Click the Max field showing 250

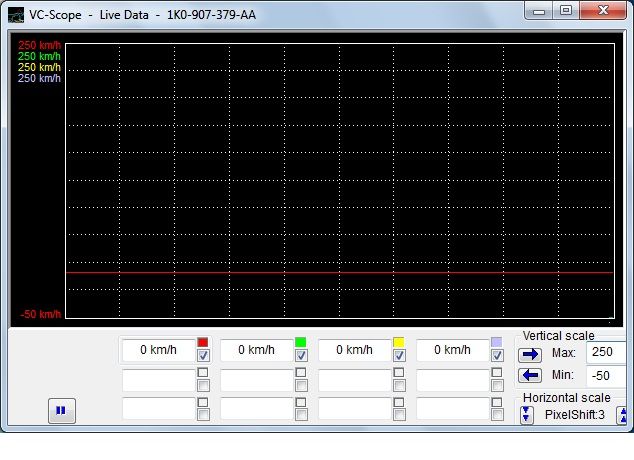(x=607, y=352)
